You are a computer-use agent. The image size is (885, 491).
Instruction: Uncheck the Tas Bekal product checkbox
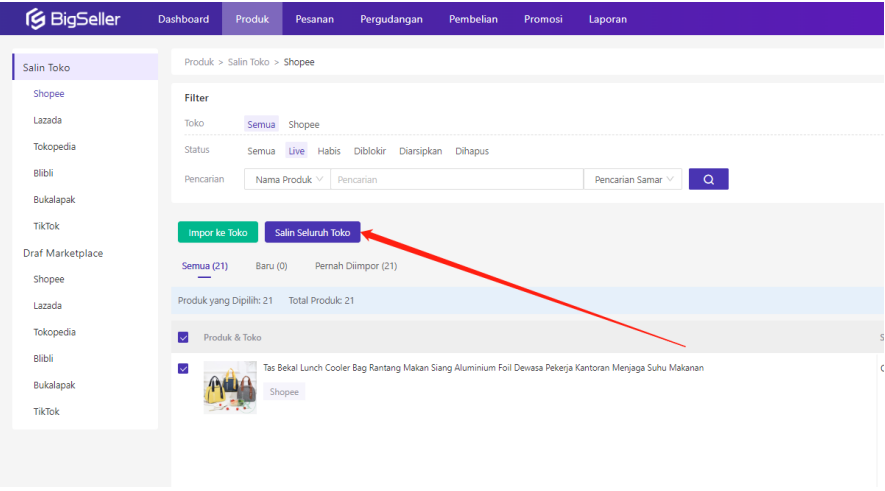coord(183,368)
